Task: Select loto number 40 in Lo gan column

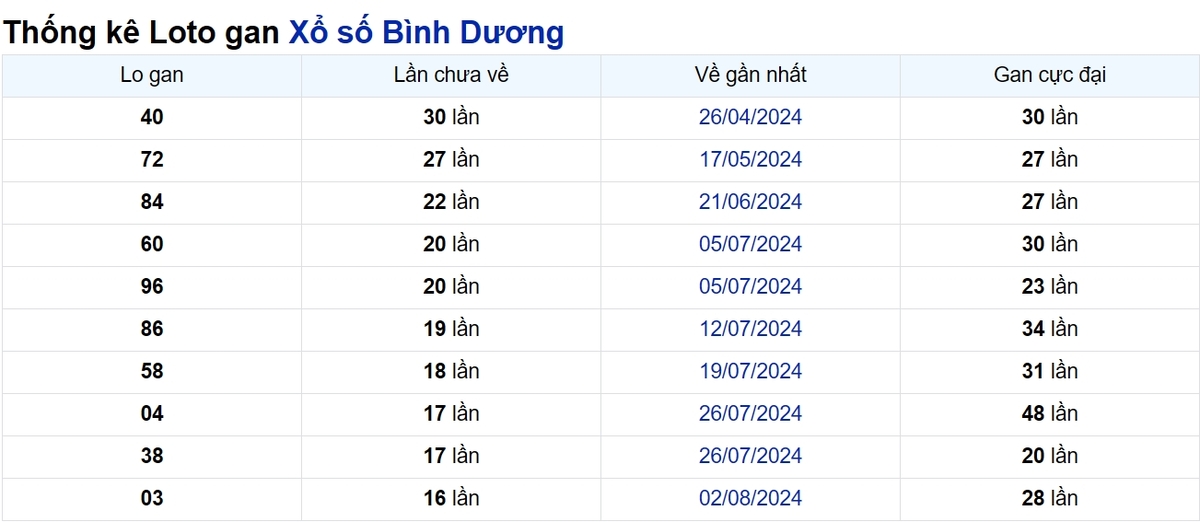Action: (x=152, y=117)
